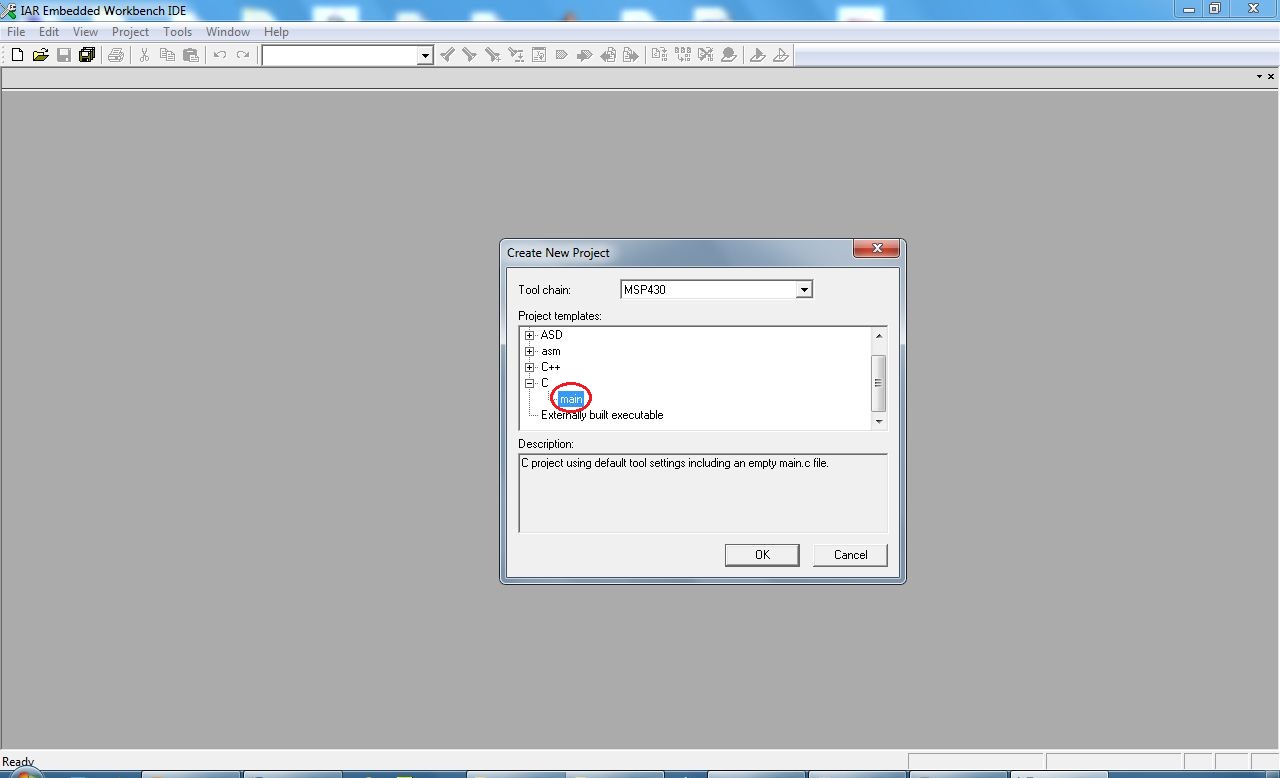Select the C++ template row

click(551, 367)
